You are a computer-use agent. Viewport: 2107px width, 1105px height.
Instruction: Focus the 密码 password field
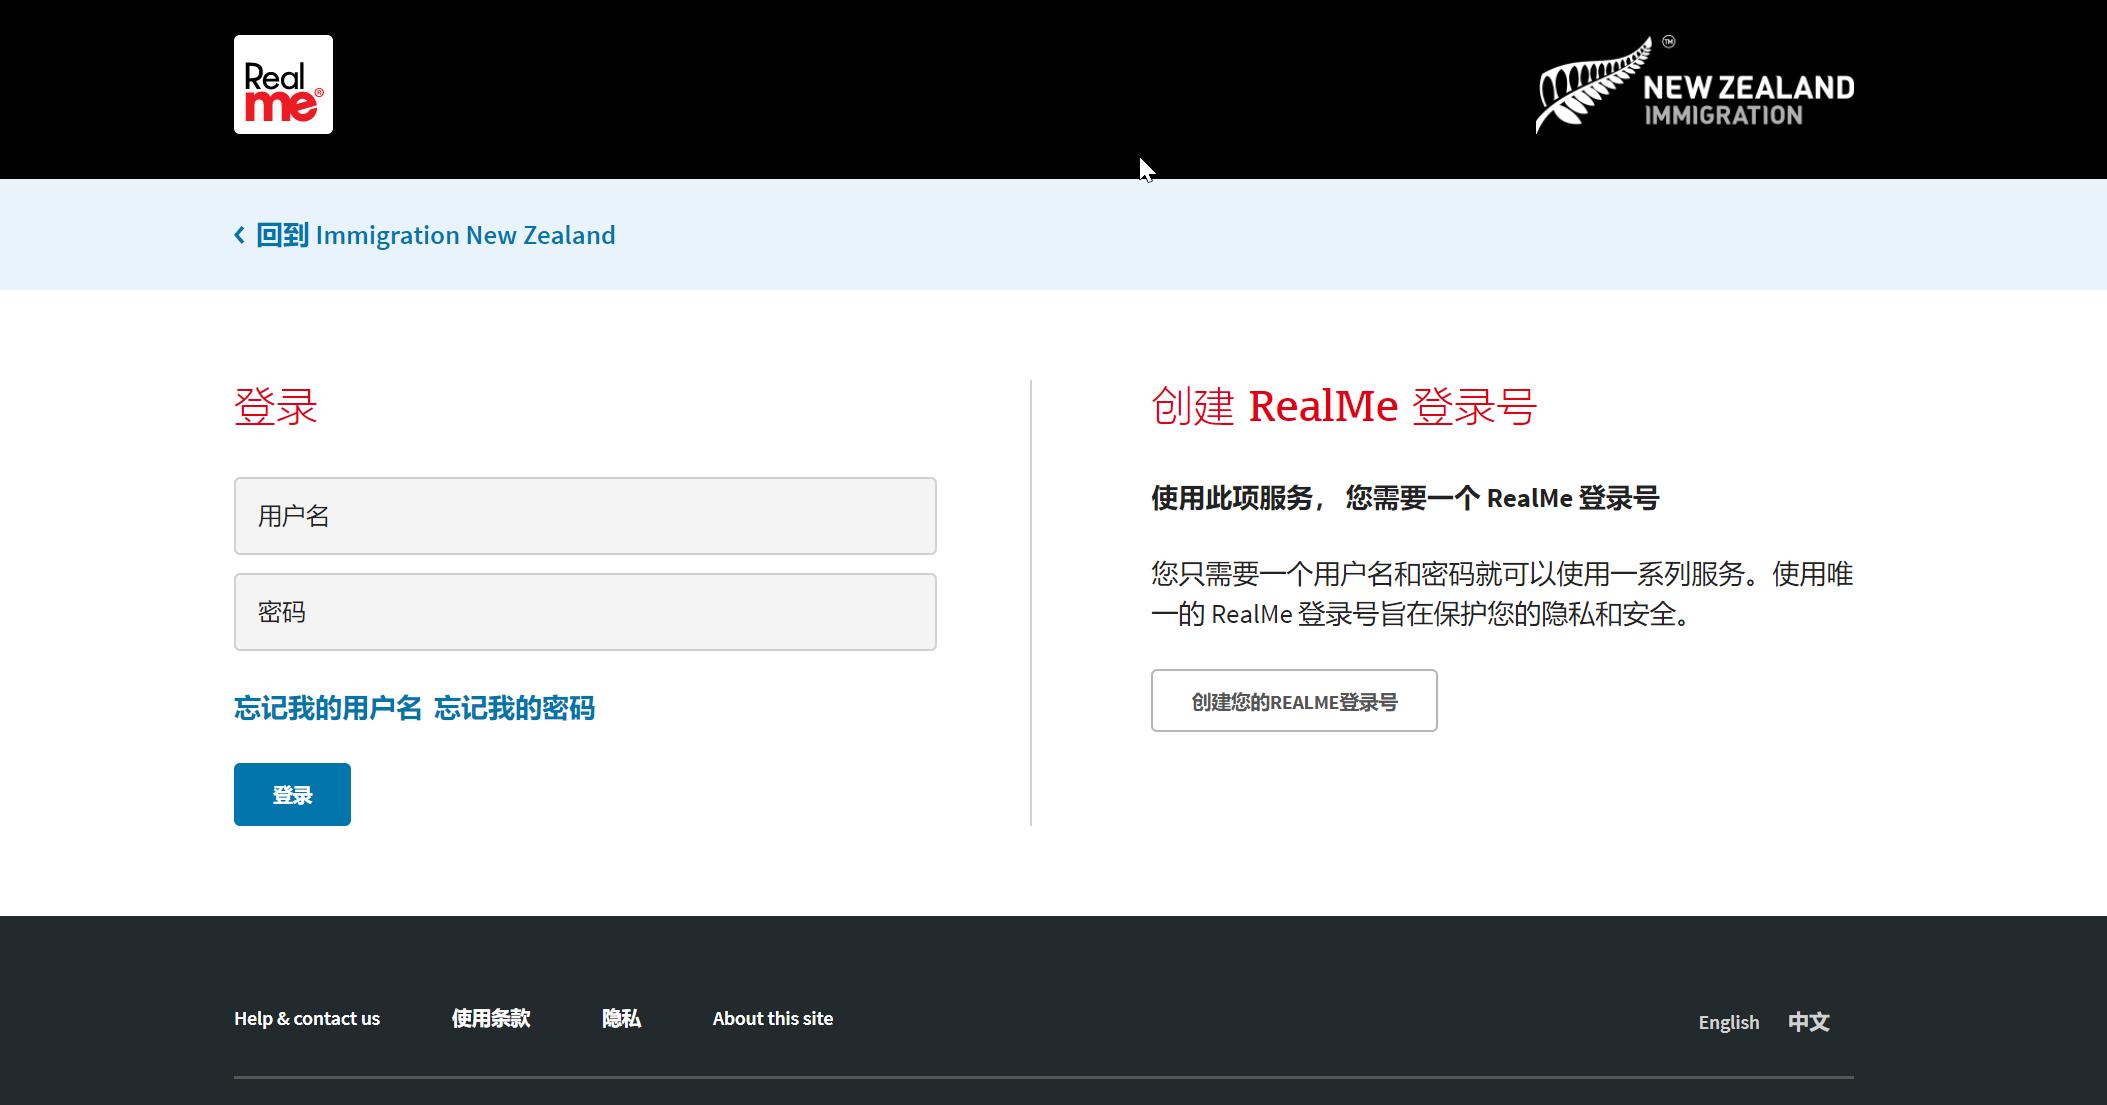point(585,612)
